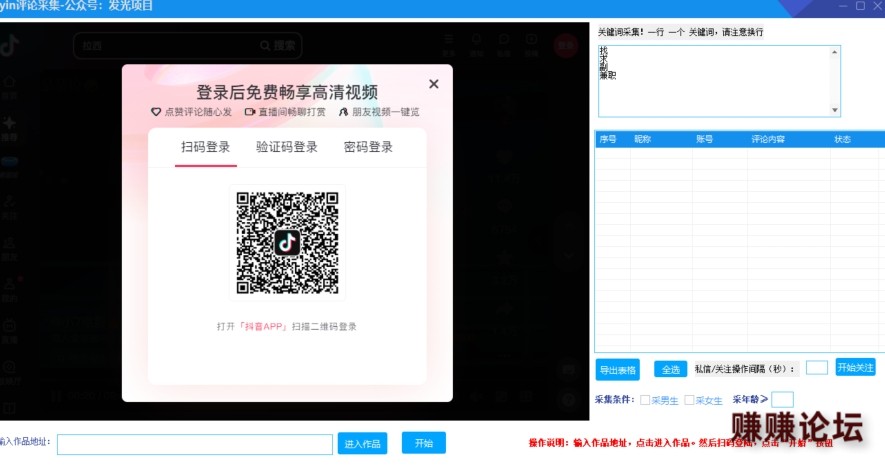885x468 pixels.
Task: Maximize the comment collector window
Action: point(860,6)
